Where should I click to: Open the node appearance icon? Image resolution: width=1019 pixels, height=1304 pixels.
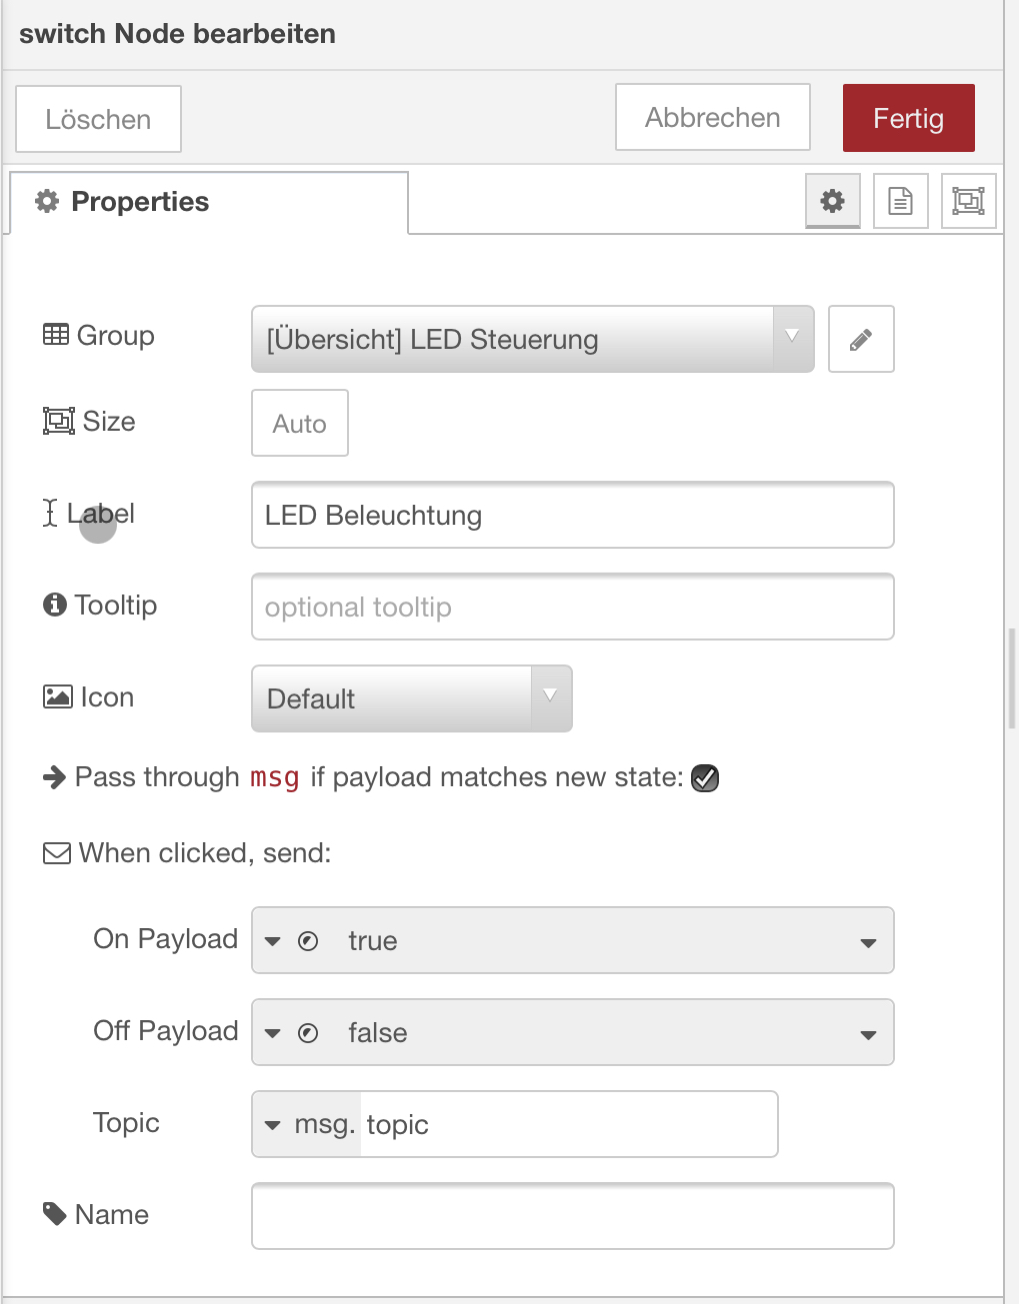pos(968,201)
